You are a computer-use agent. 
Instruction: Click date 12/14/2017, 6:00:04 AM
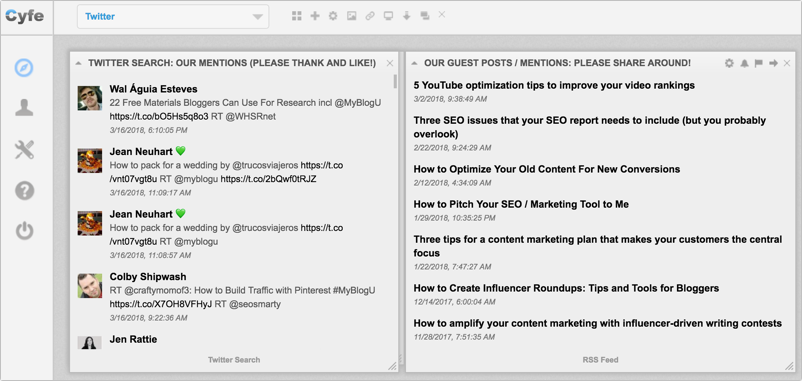[x=454, y=302]
